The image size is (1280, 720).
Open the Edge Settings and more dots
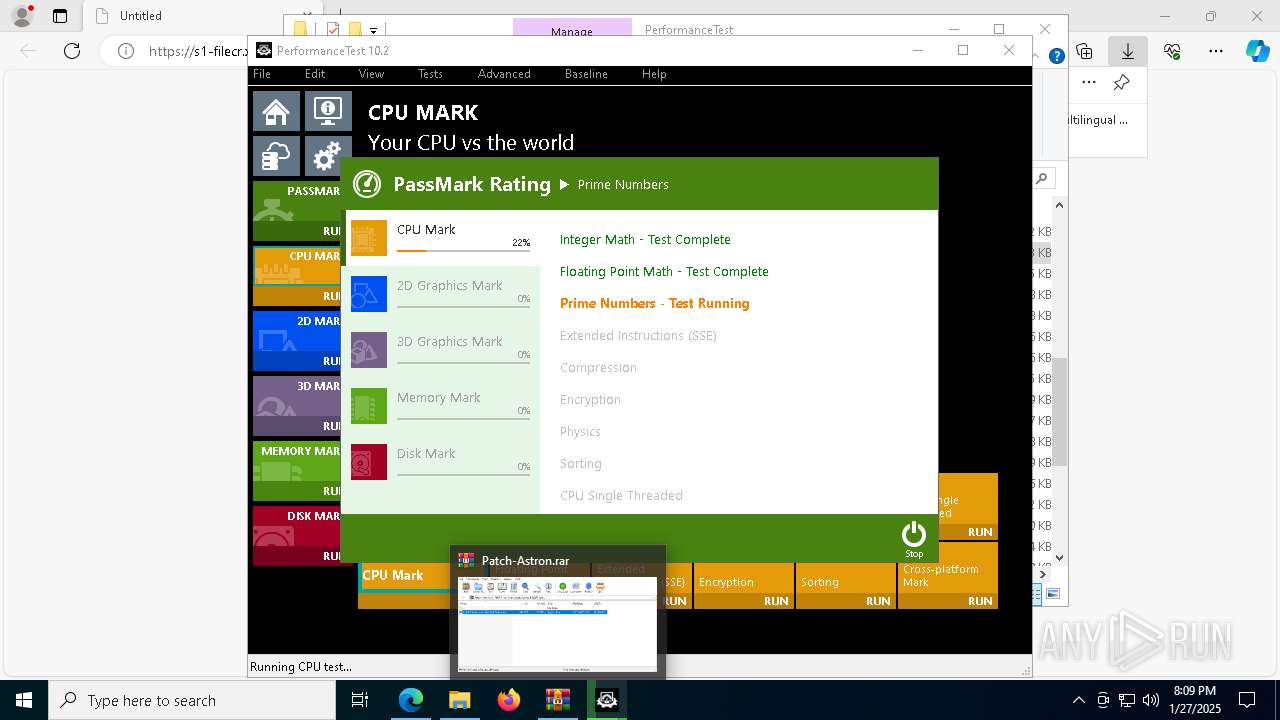pos(1216,51)
